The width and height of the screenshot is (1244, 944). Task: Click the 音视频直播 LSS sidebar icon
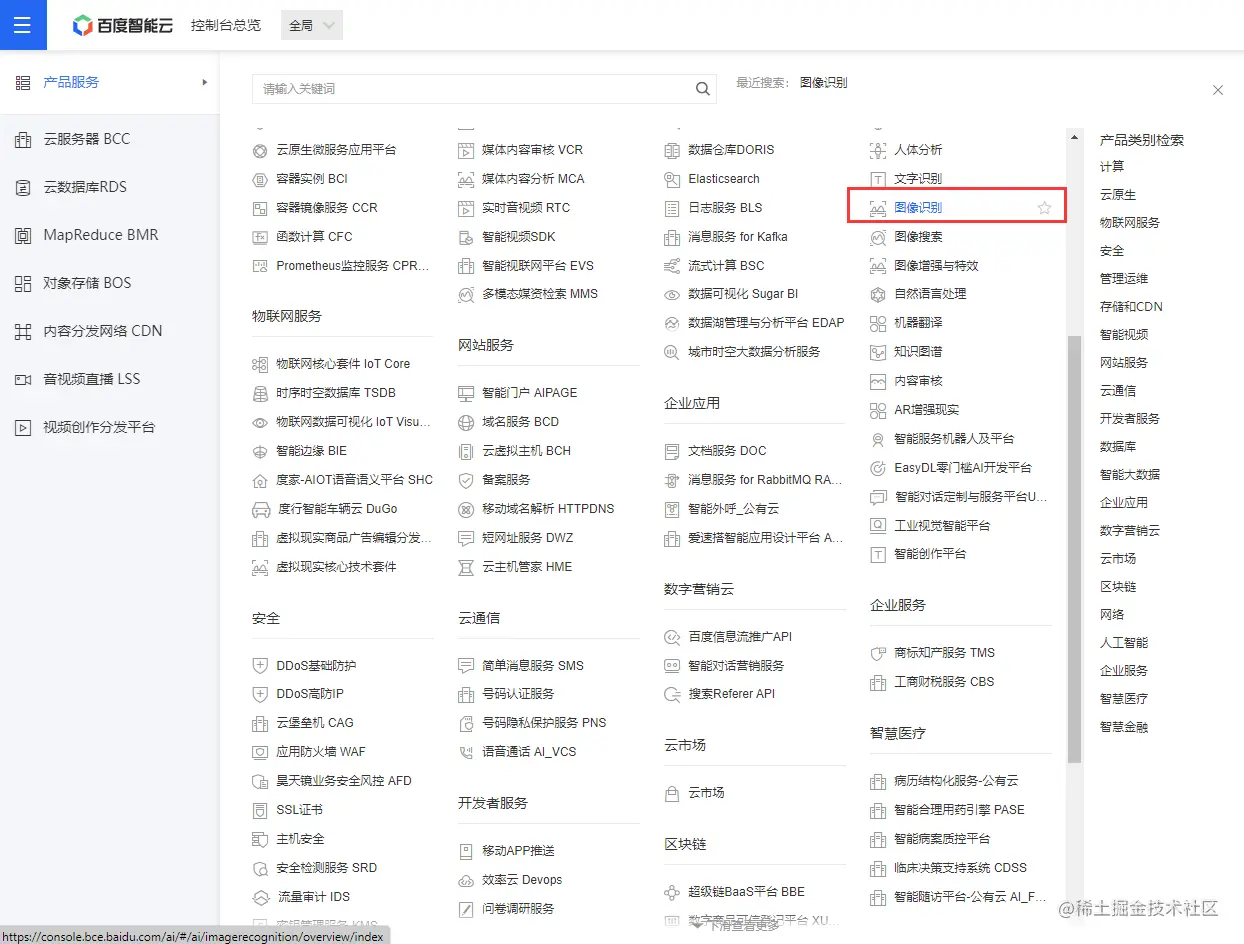coord(23,379)
